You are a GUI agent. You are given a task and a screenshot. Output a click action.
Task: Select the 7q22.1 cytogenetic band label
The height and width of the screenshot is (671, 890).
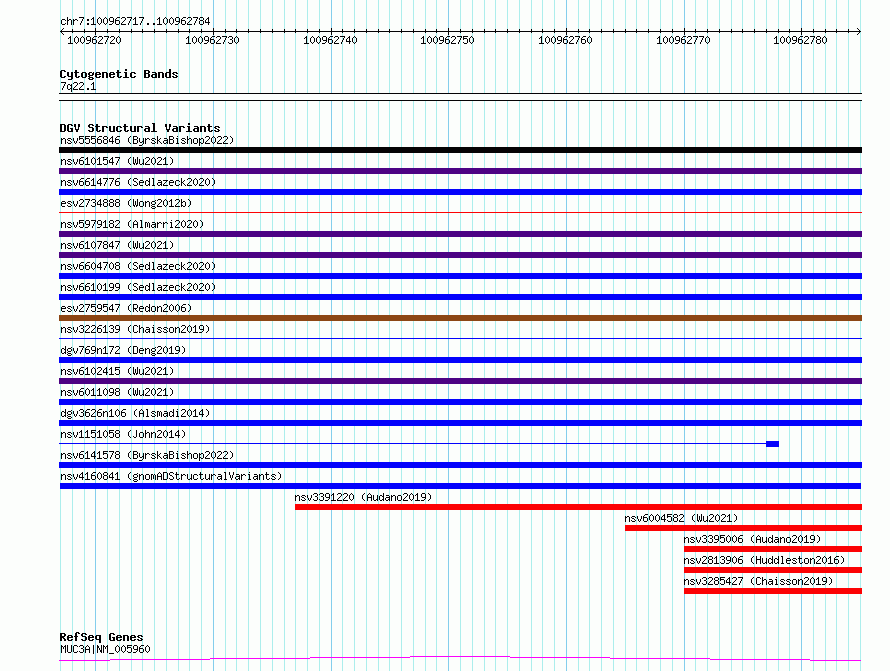78,86
